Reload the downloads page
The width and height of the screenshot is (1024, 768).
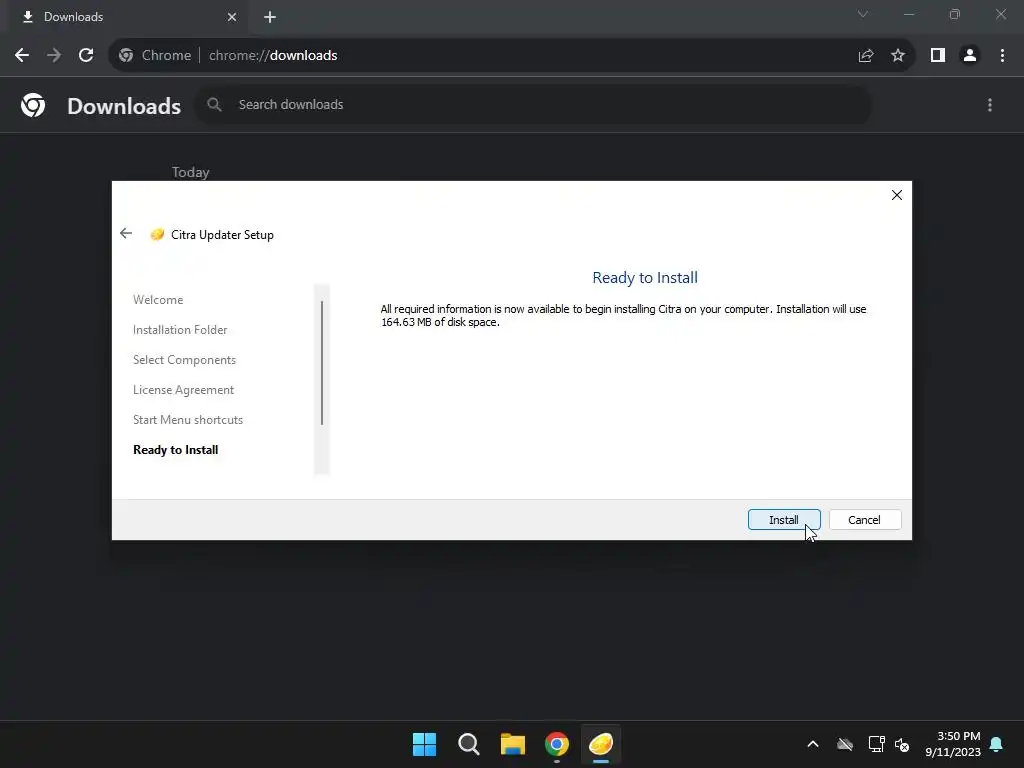click(x=86, y=56)
